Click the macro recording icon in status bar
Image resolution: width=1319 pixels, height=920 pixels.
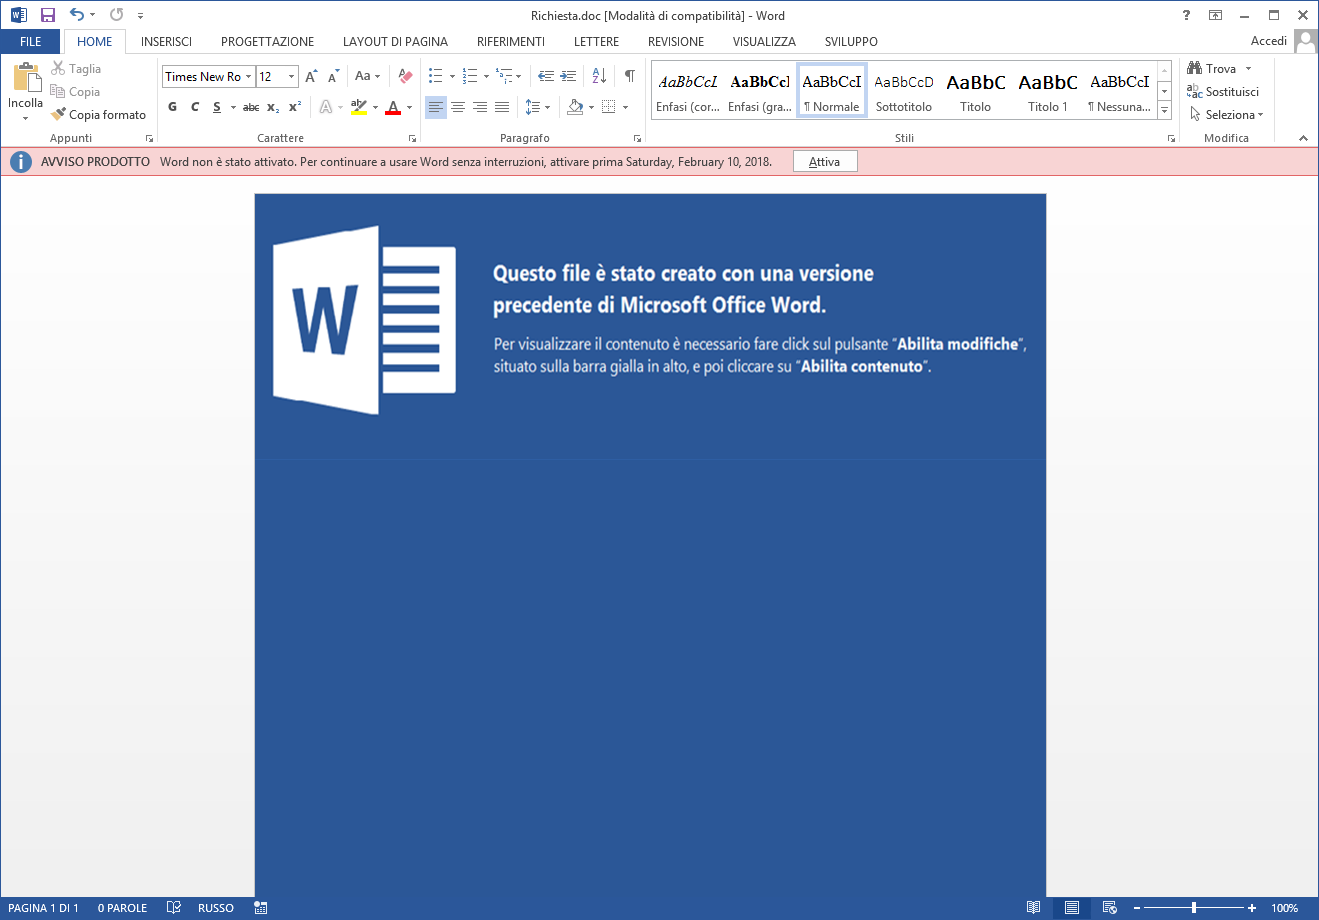261,908
